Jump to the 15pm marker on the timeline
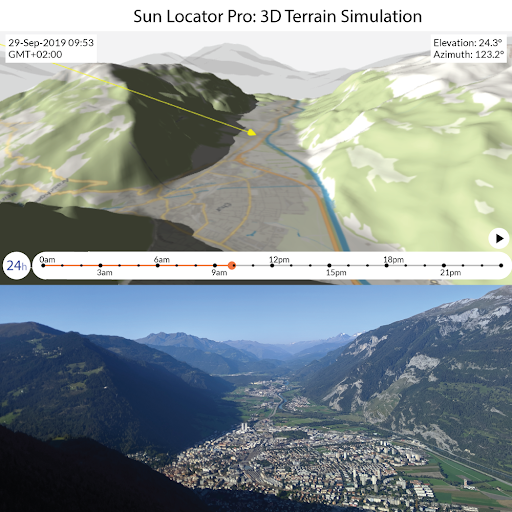The height and width of the screenshot is (512, 512). pos(329,265)
